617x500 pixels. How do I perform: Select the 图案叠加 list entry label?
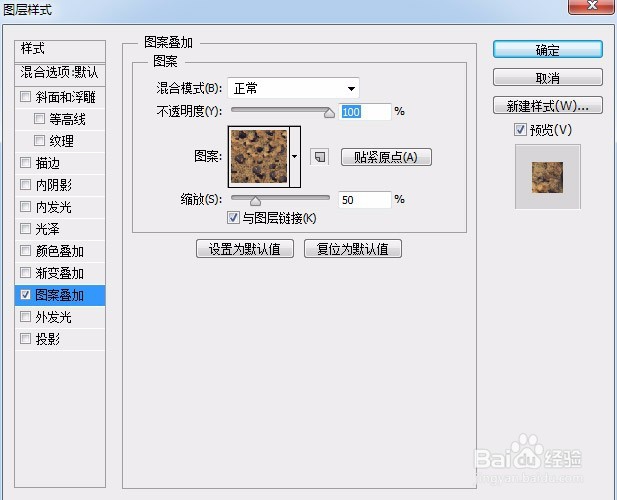click(60, 295)
